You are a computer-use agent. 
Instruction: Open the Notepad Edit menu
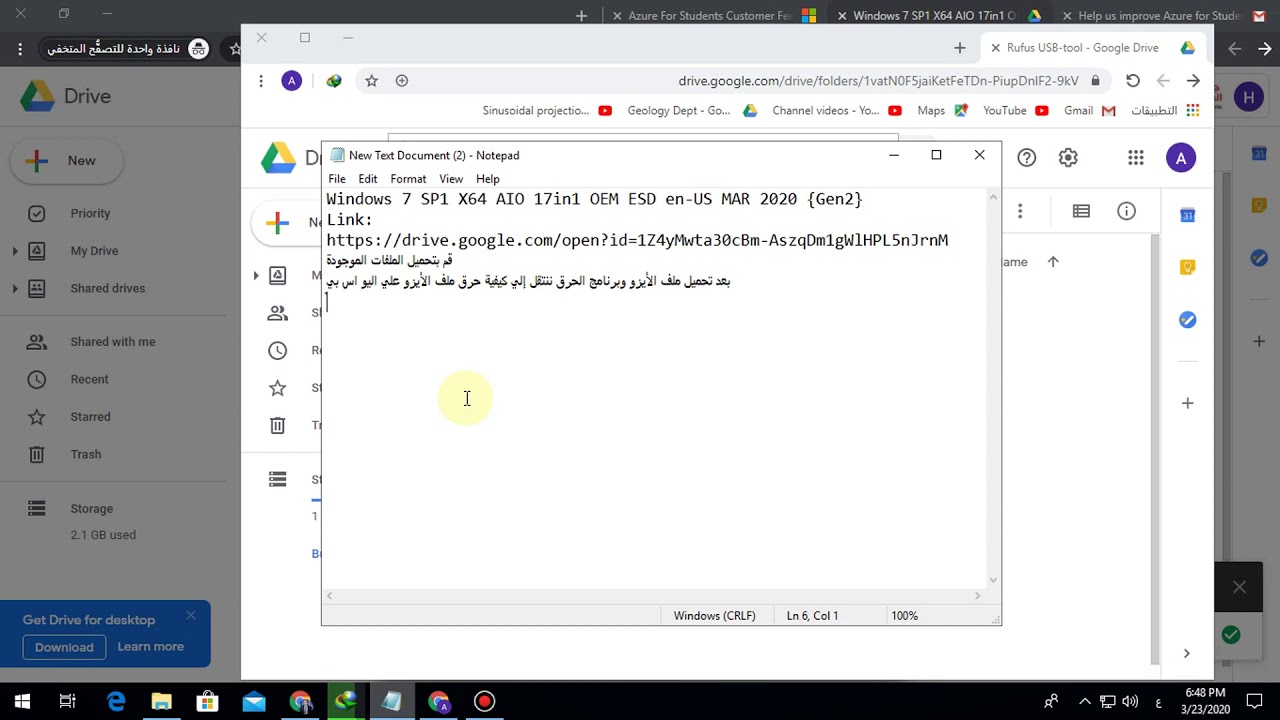point(368,179)
